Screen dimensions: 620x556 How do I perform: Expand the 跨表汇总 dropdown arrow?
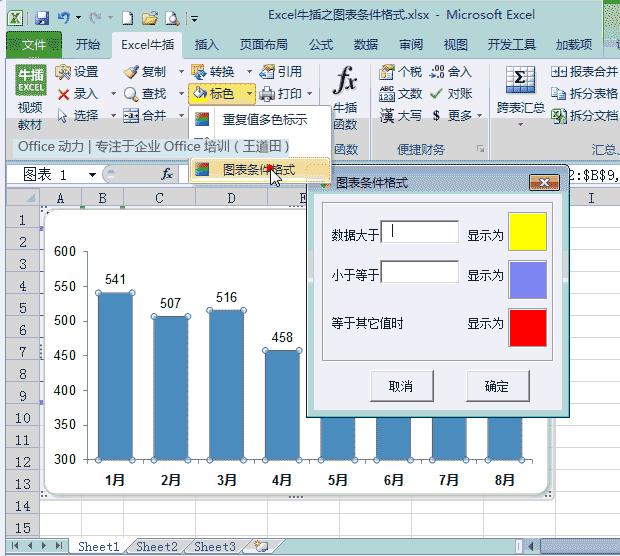(520, 125)
